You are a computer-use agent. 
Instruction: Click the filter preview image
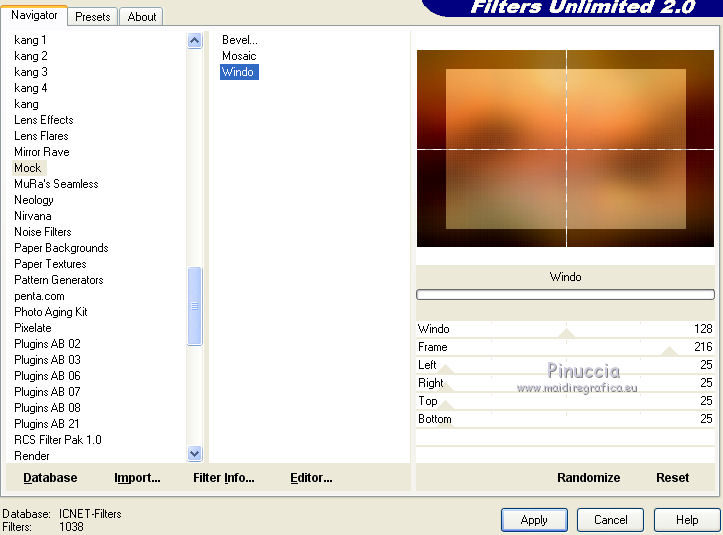click(x=565, y=149)
